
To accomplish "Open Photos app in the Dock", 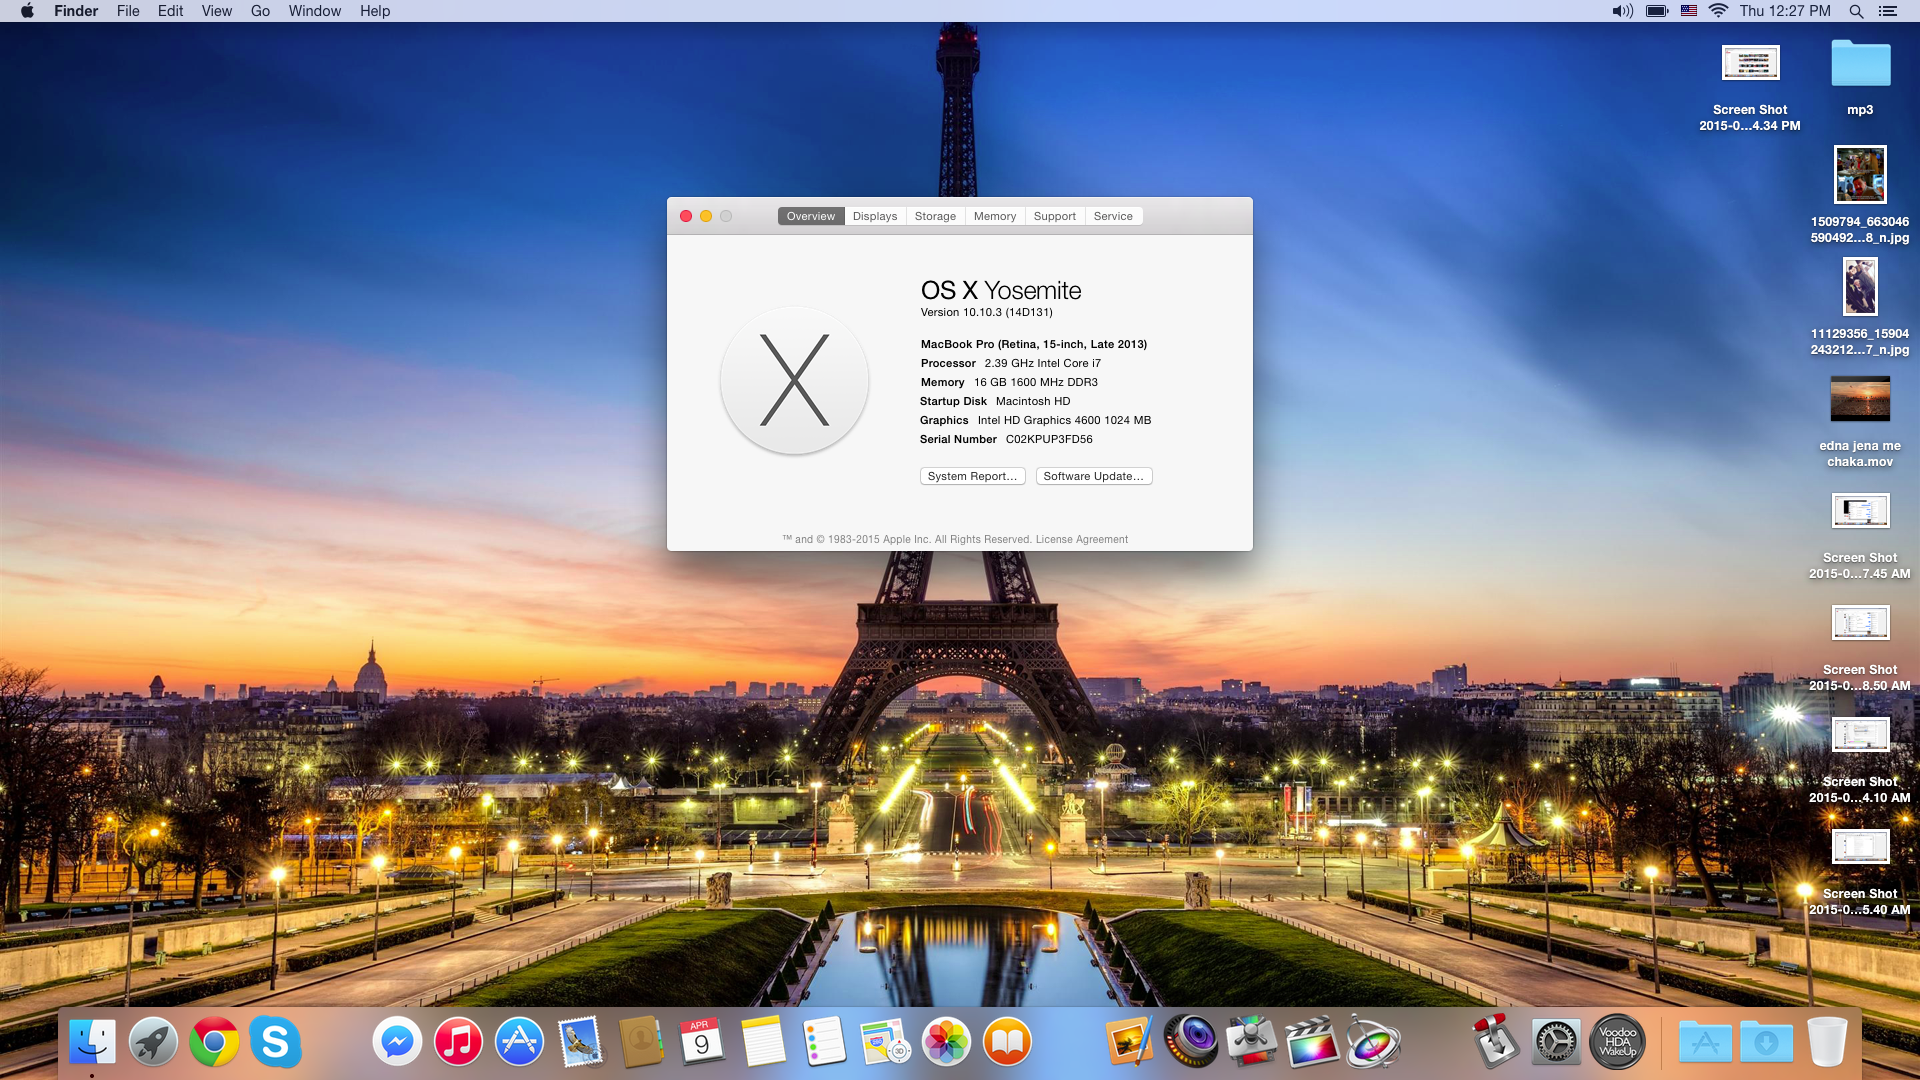I will (x=946, y=1042).
